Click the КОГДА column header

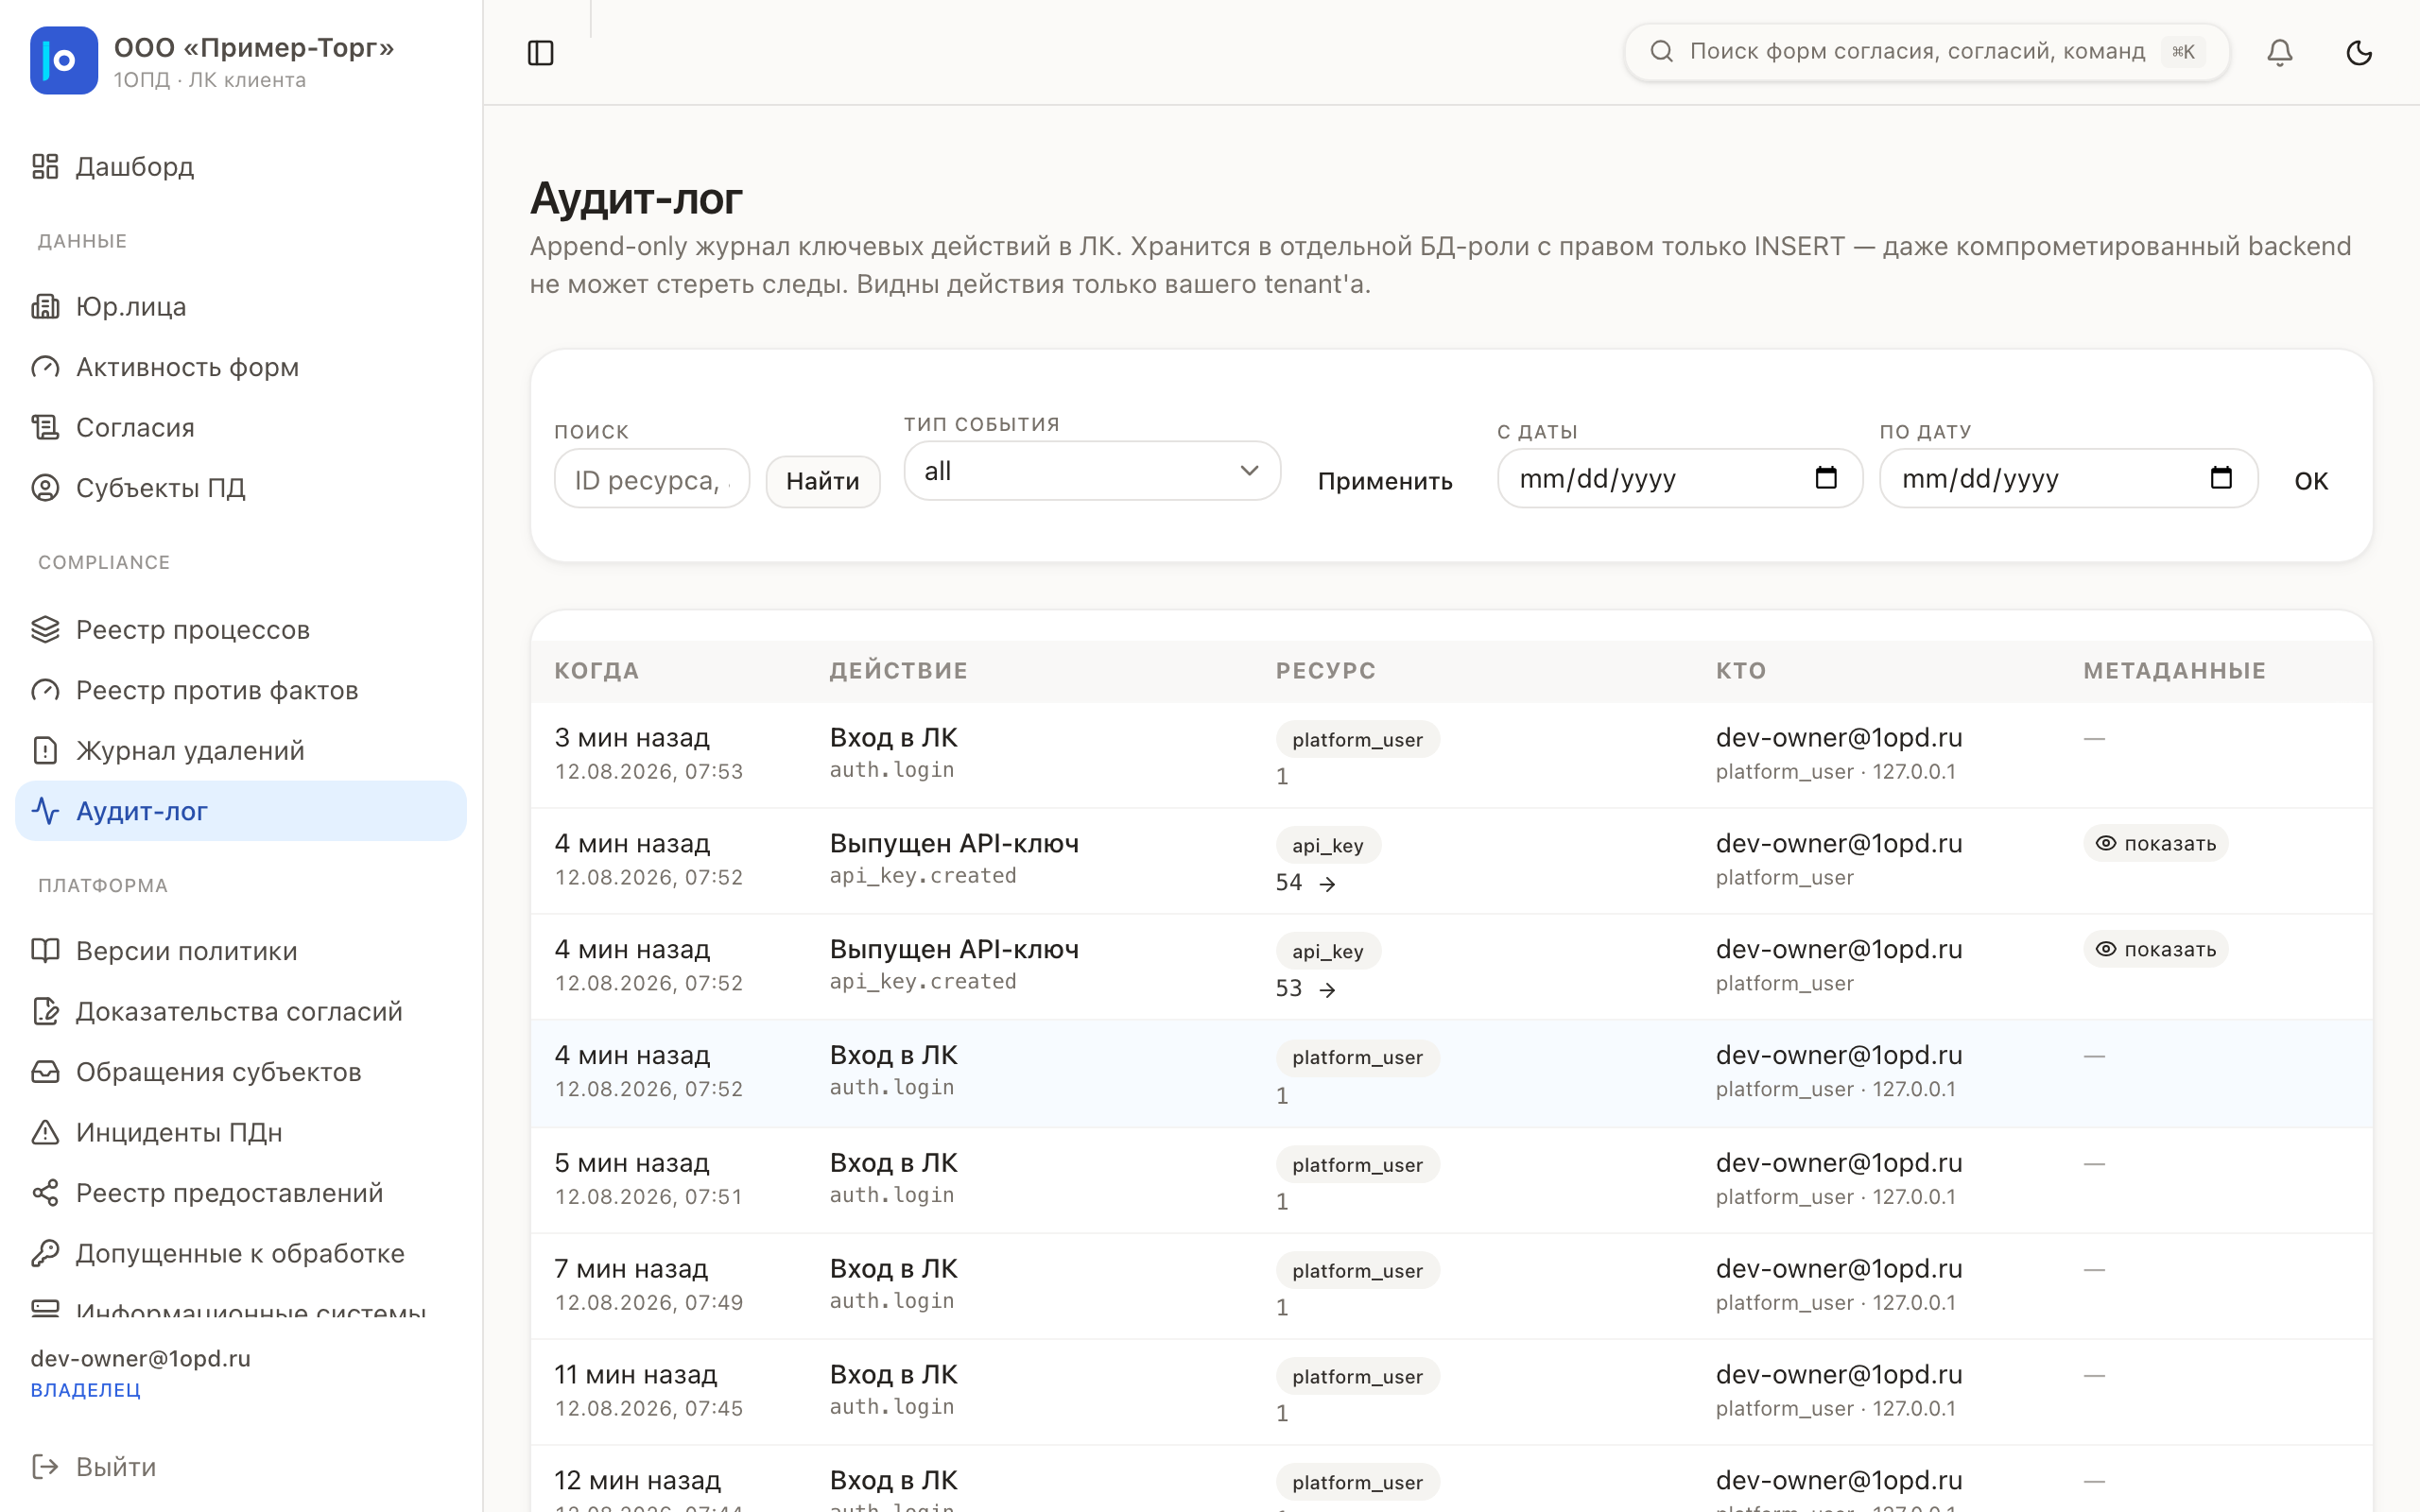[597, 671]
